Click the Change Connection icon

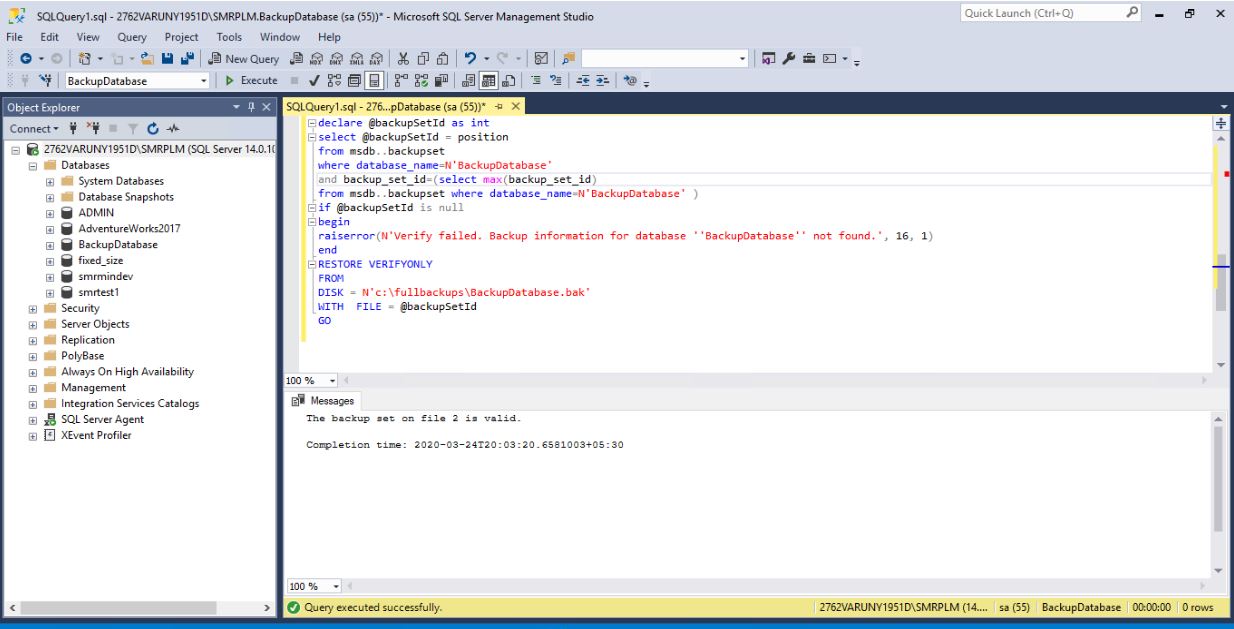46,81
